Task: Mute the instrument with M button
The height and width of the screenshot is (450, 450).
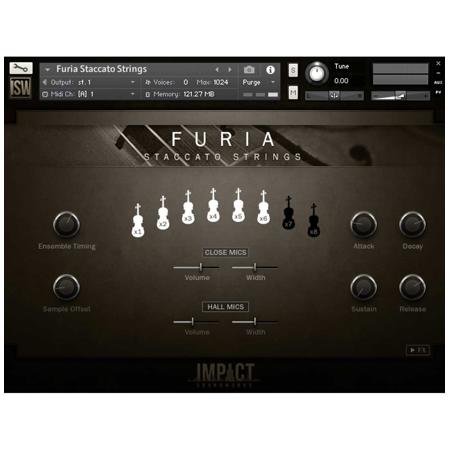Action: (x=293, y=92)
